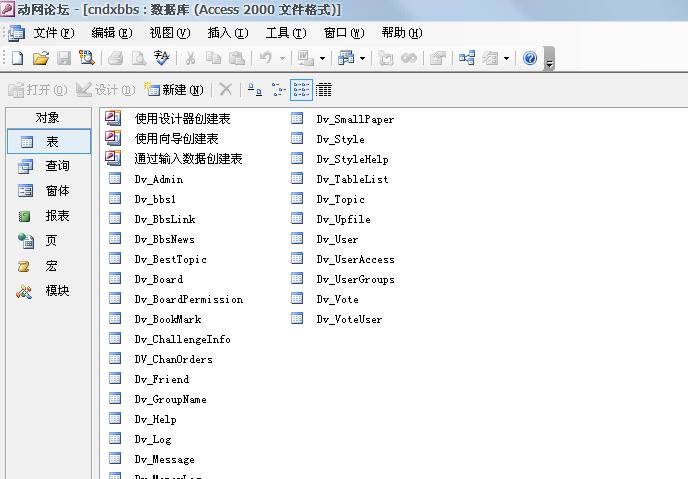The image size is (688, 479).
Task: Click the Delete X icon in database toolbar
Action: [x=226, y=90]
